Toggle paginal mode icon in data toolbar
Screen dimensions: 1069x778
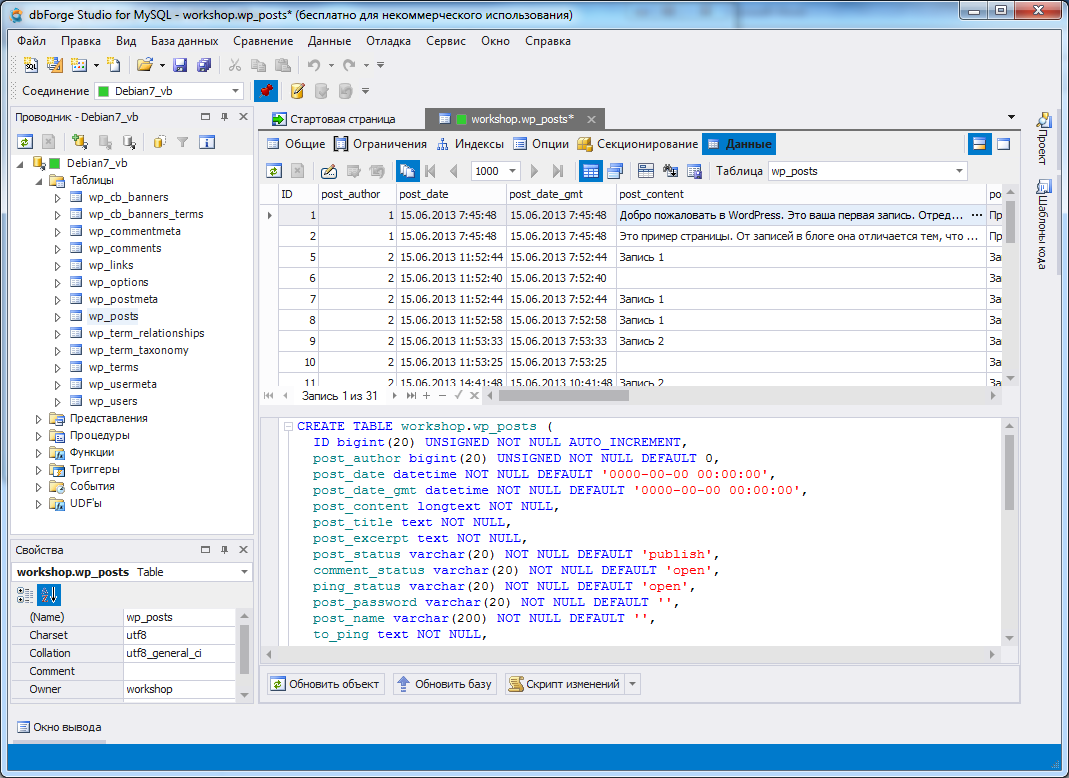[408, 171]
